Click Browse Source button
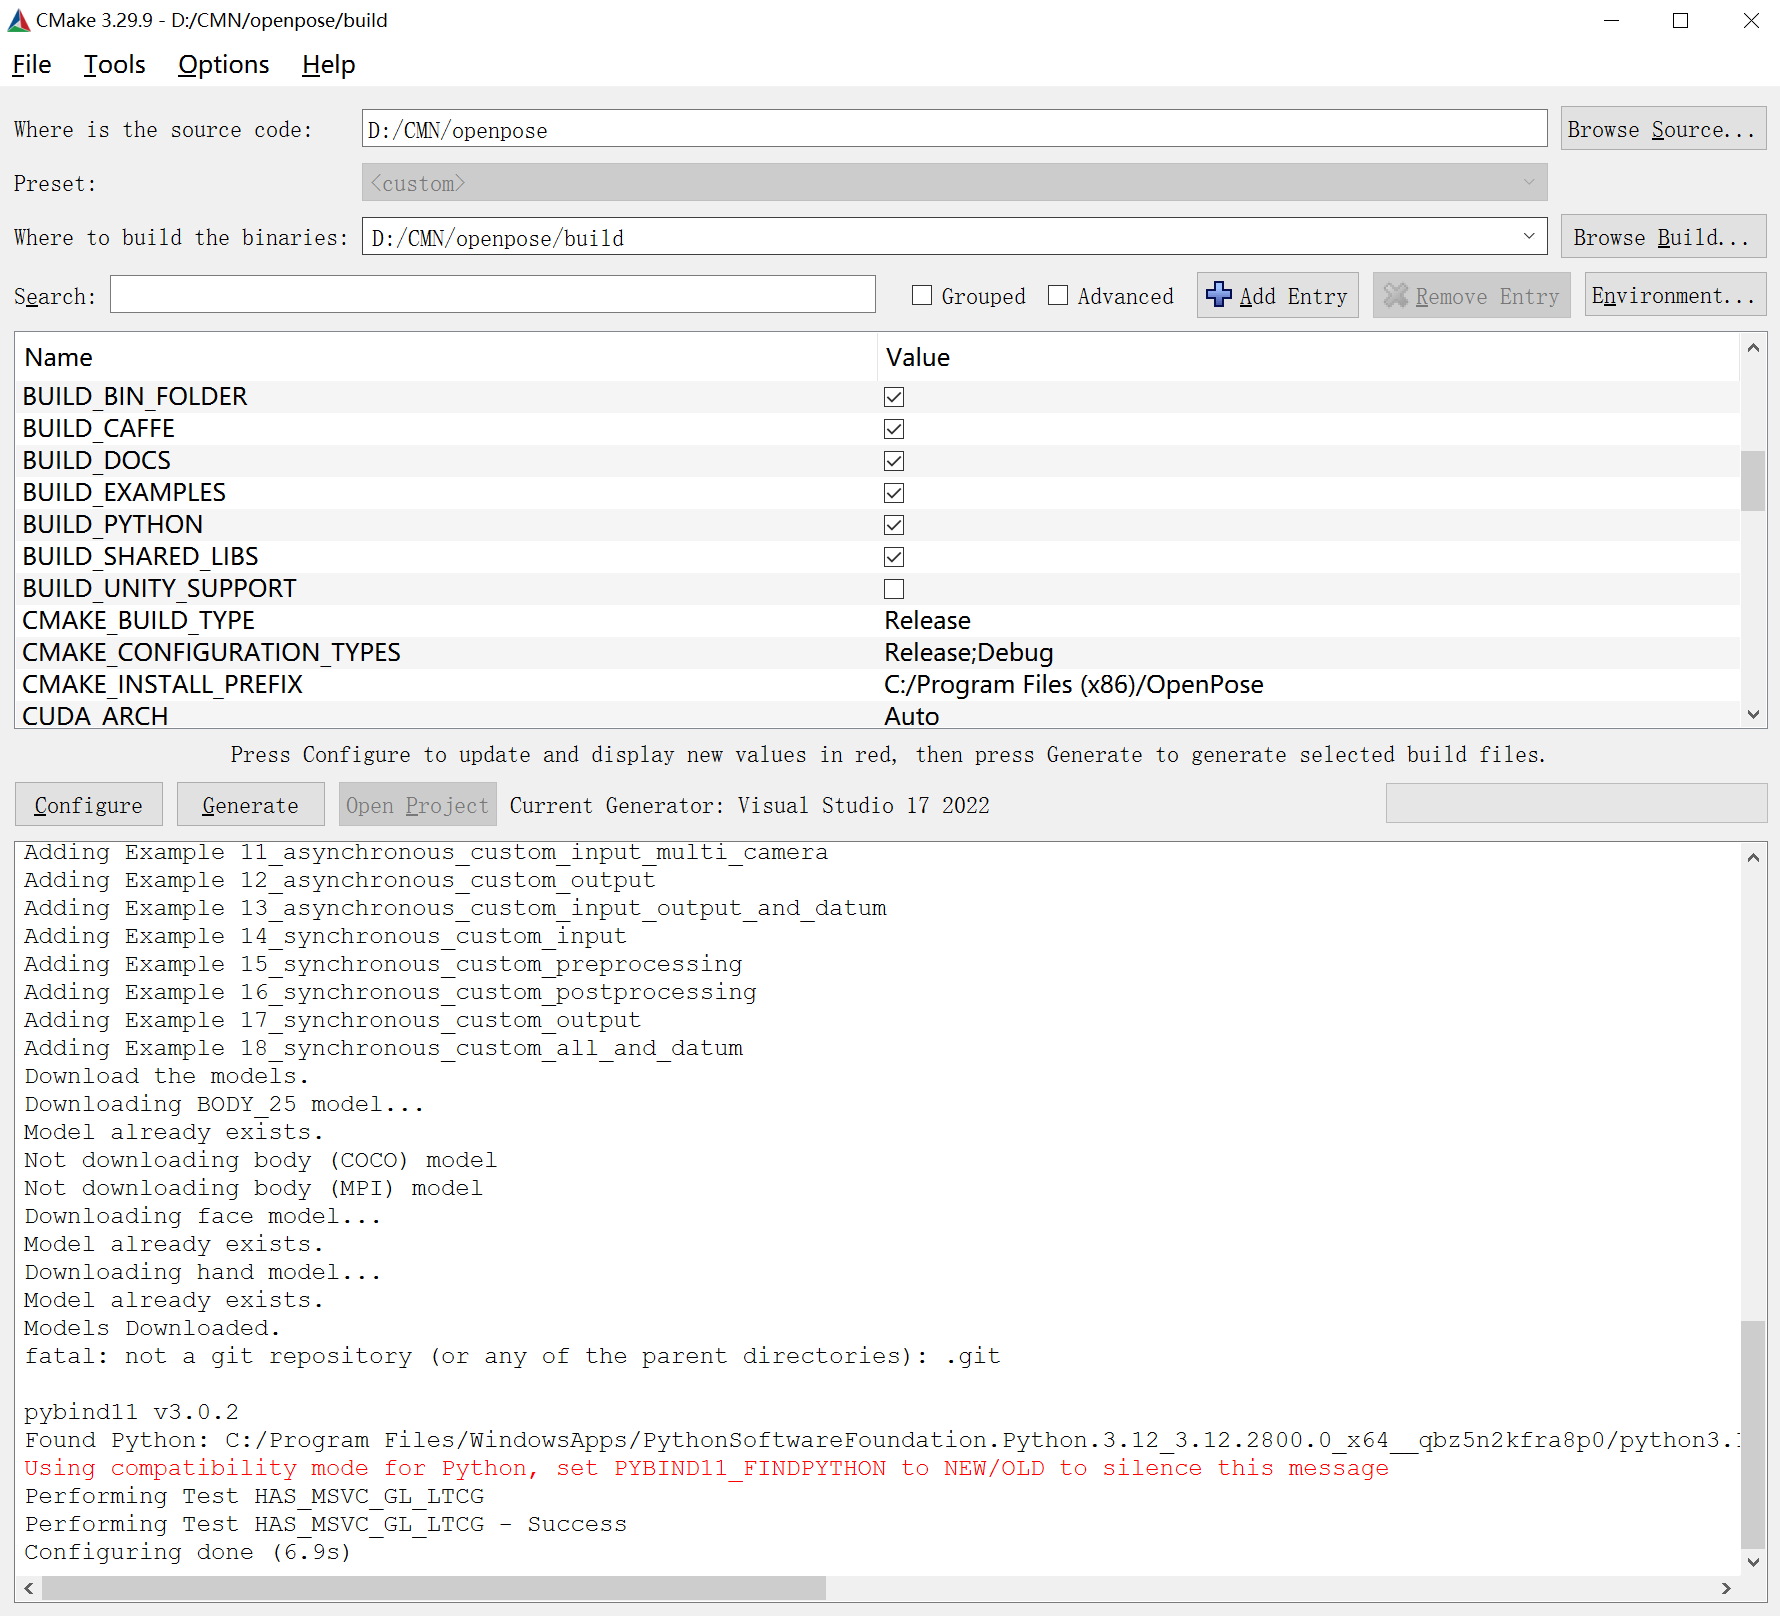This screenshot has height=1616, width=1780. [1663, 128]
